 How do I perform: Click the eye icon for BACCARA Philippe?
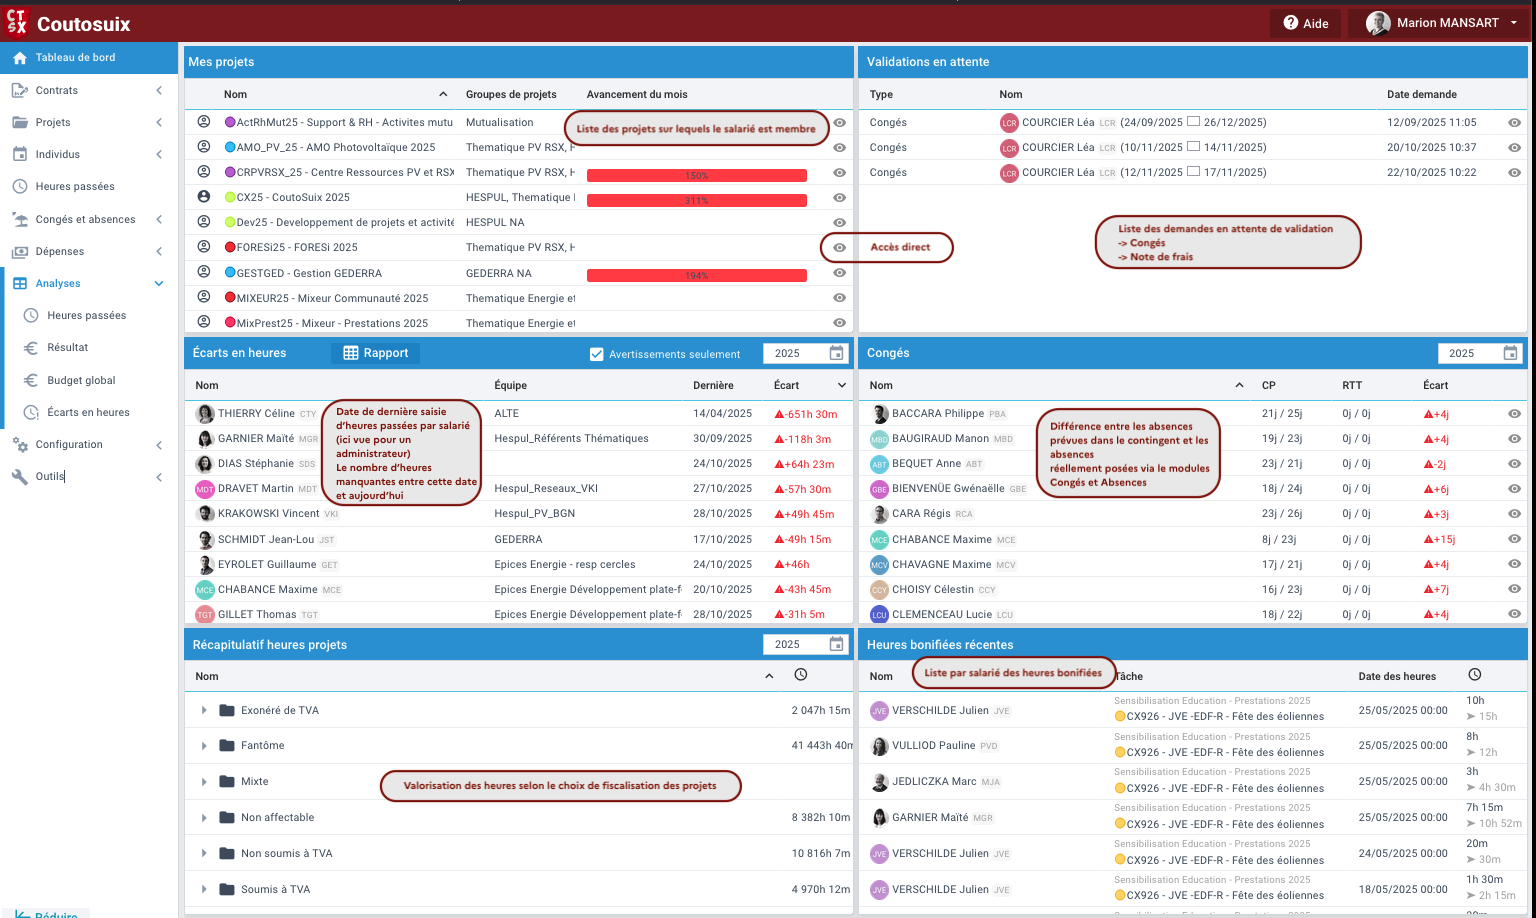pos(1514,414)
